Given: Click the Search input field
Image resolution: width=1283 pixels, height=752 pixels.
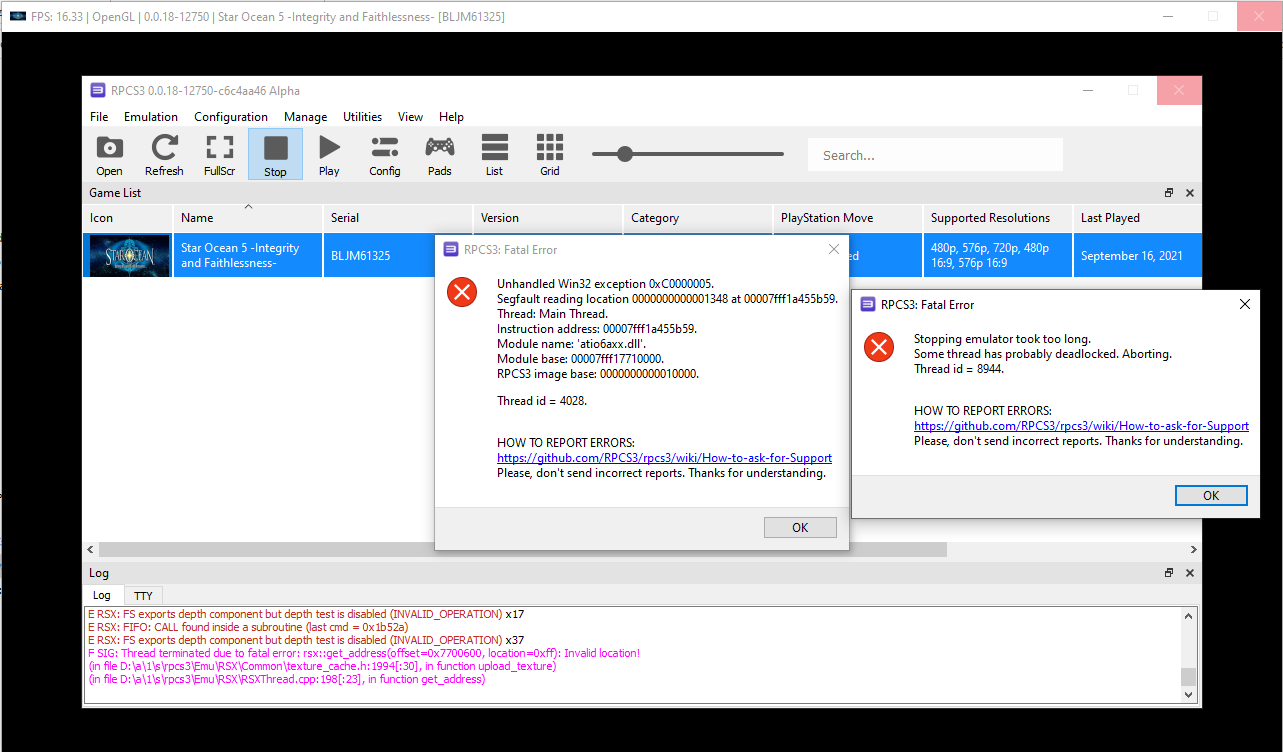Looking at the screenshot, I should point(935,155).
